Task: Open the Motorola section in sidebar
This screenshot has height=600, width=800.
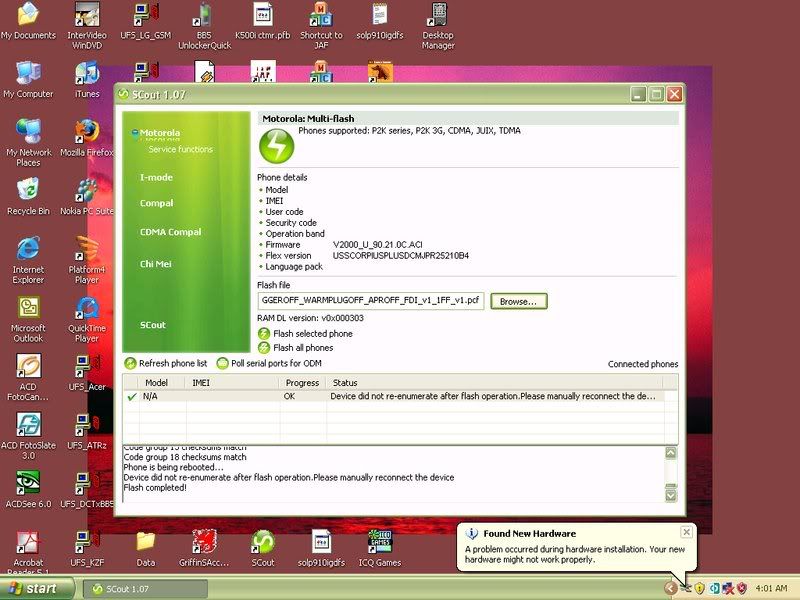Action: click(160, 133)
